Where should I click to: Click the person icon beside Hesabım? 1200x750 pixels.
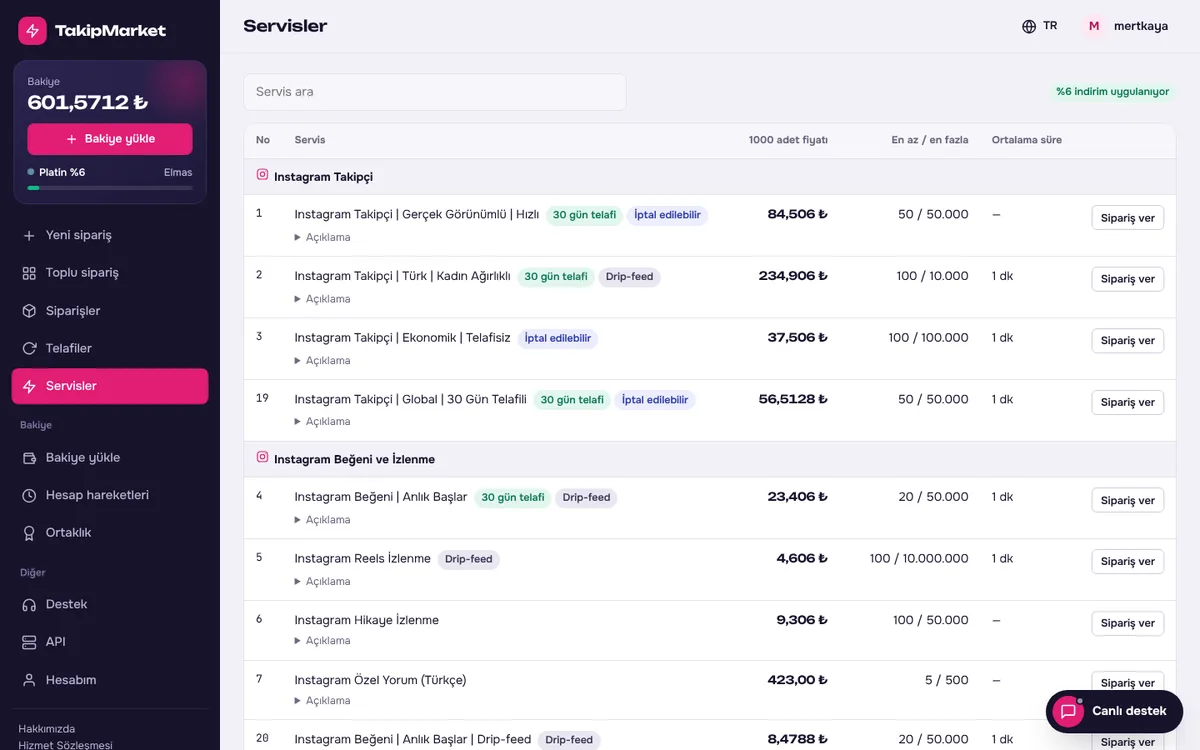[28, 680]
